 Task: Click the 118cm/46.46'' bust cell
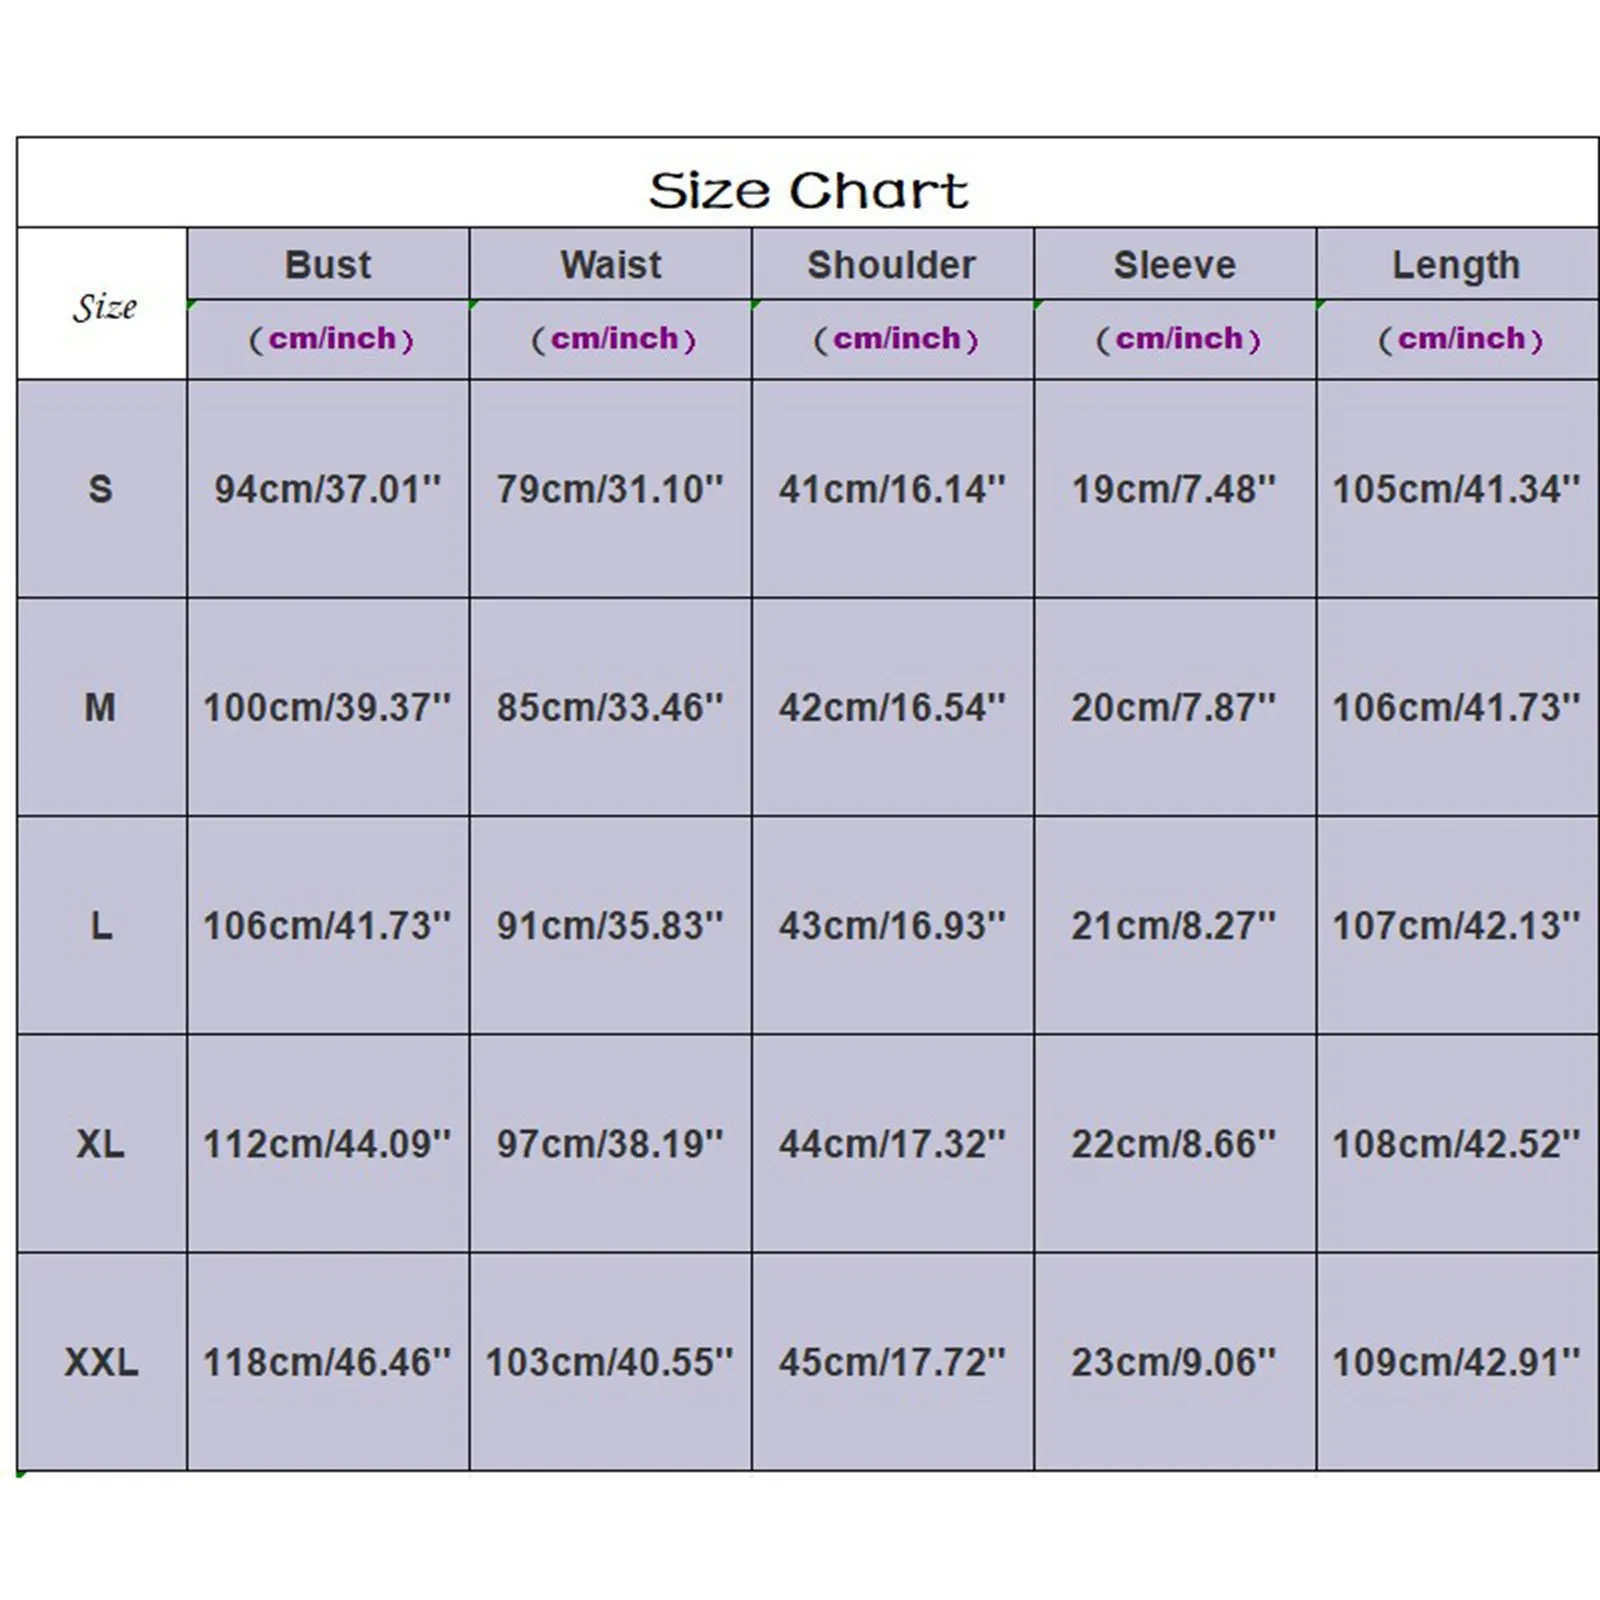click(327, 1362)
